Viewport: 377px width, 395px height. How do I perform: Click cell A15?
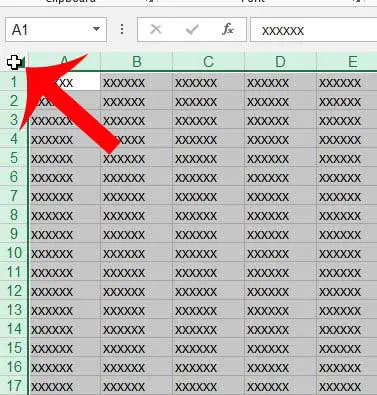pyautogui.click(x=65, y=348)
